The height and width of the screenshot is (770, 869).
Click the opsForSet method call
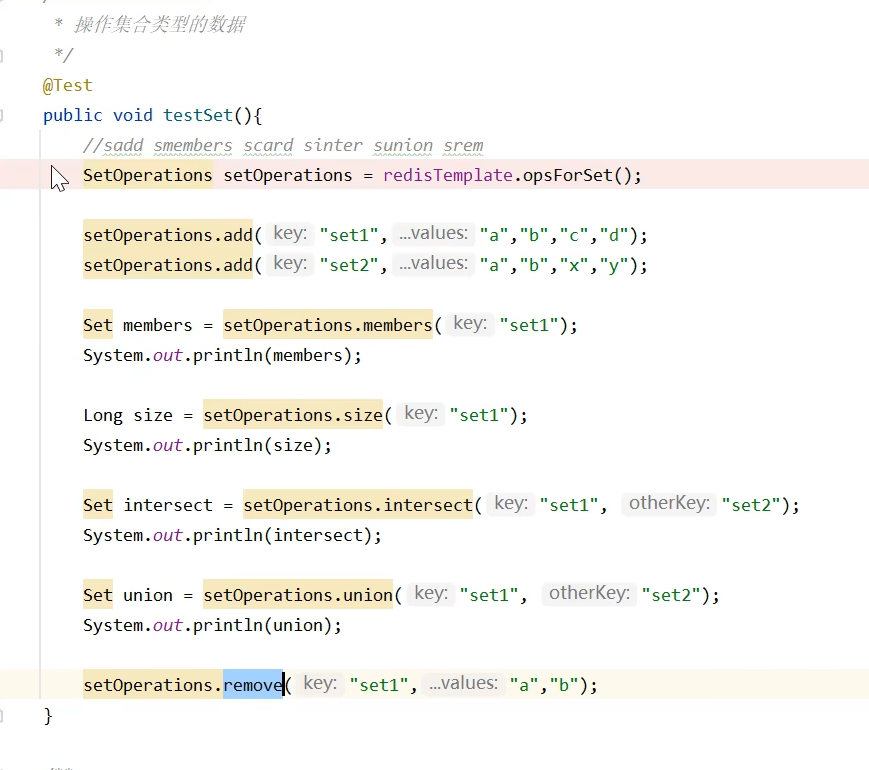coord(566,176)
